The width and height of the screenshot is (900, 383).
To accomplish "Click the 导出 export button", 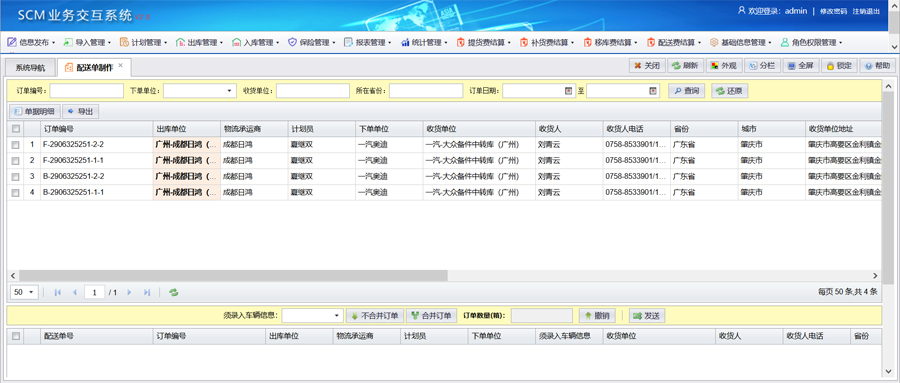I will pos(80,111).
